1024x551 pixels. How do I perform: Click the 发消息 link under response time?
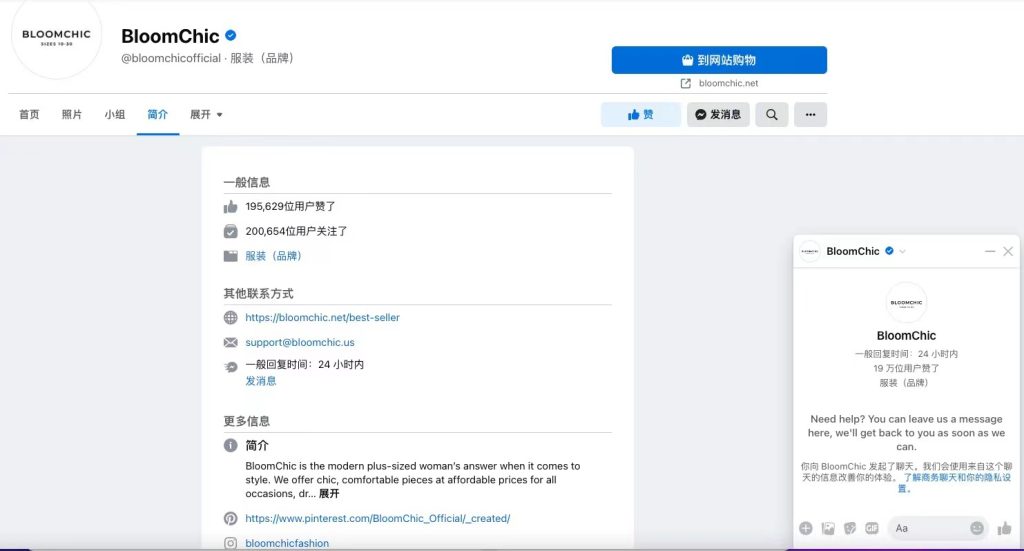tap(261, 381)
